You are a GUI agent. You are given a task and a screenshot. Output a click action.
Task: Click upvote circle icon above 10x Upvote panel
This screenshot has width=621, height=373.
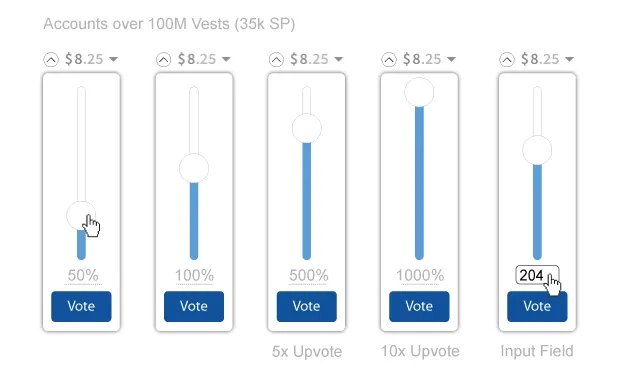[x=389, y=60]
